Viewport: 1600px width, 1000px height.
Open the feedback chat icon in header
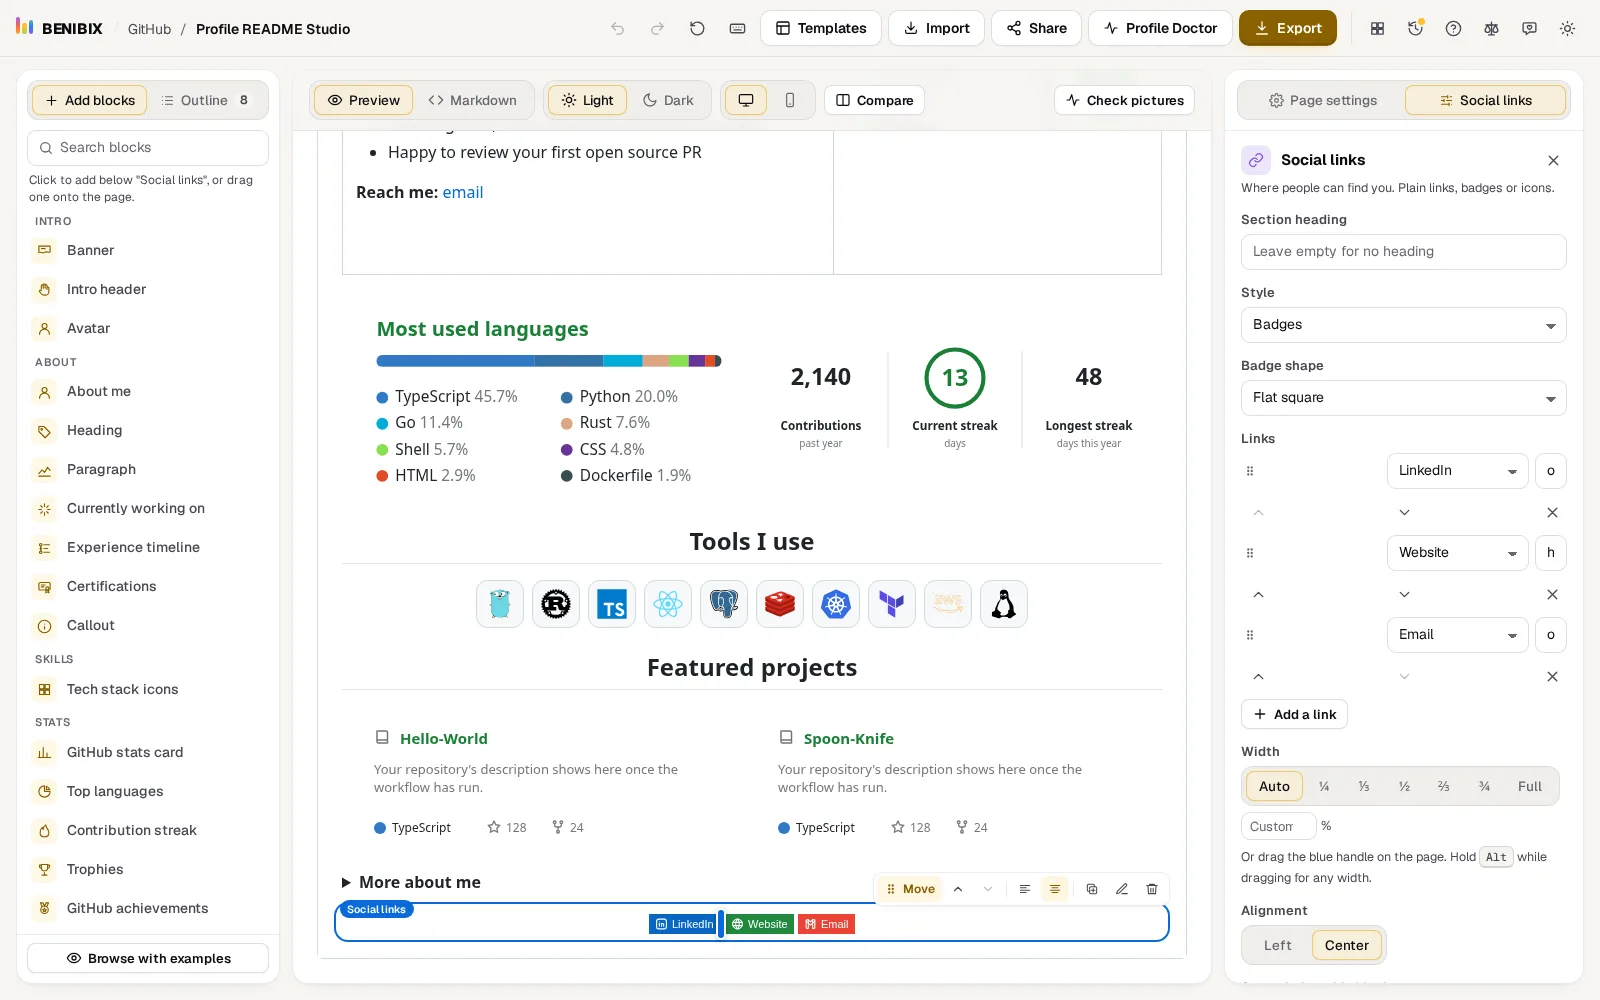tap(1529, 28)
